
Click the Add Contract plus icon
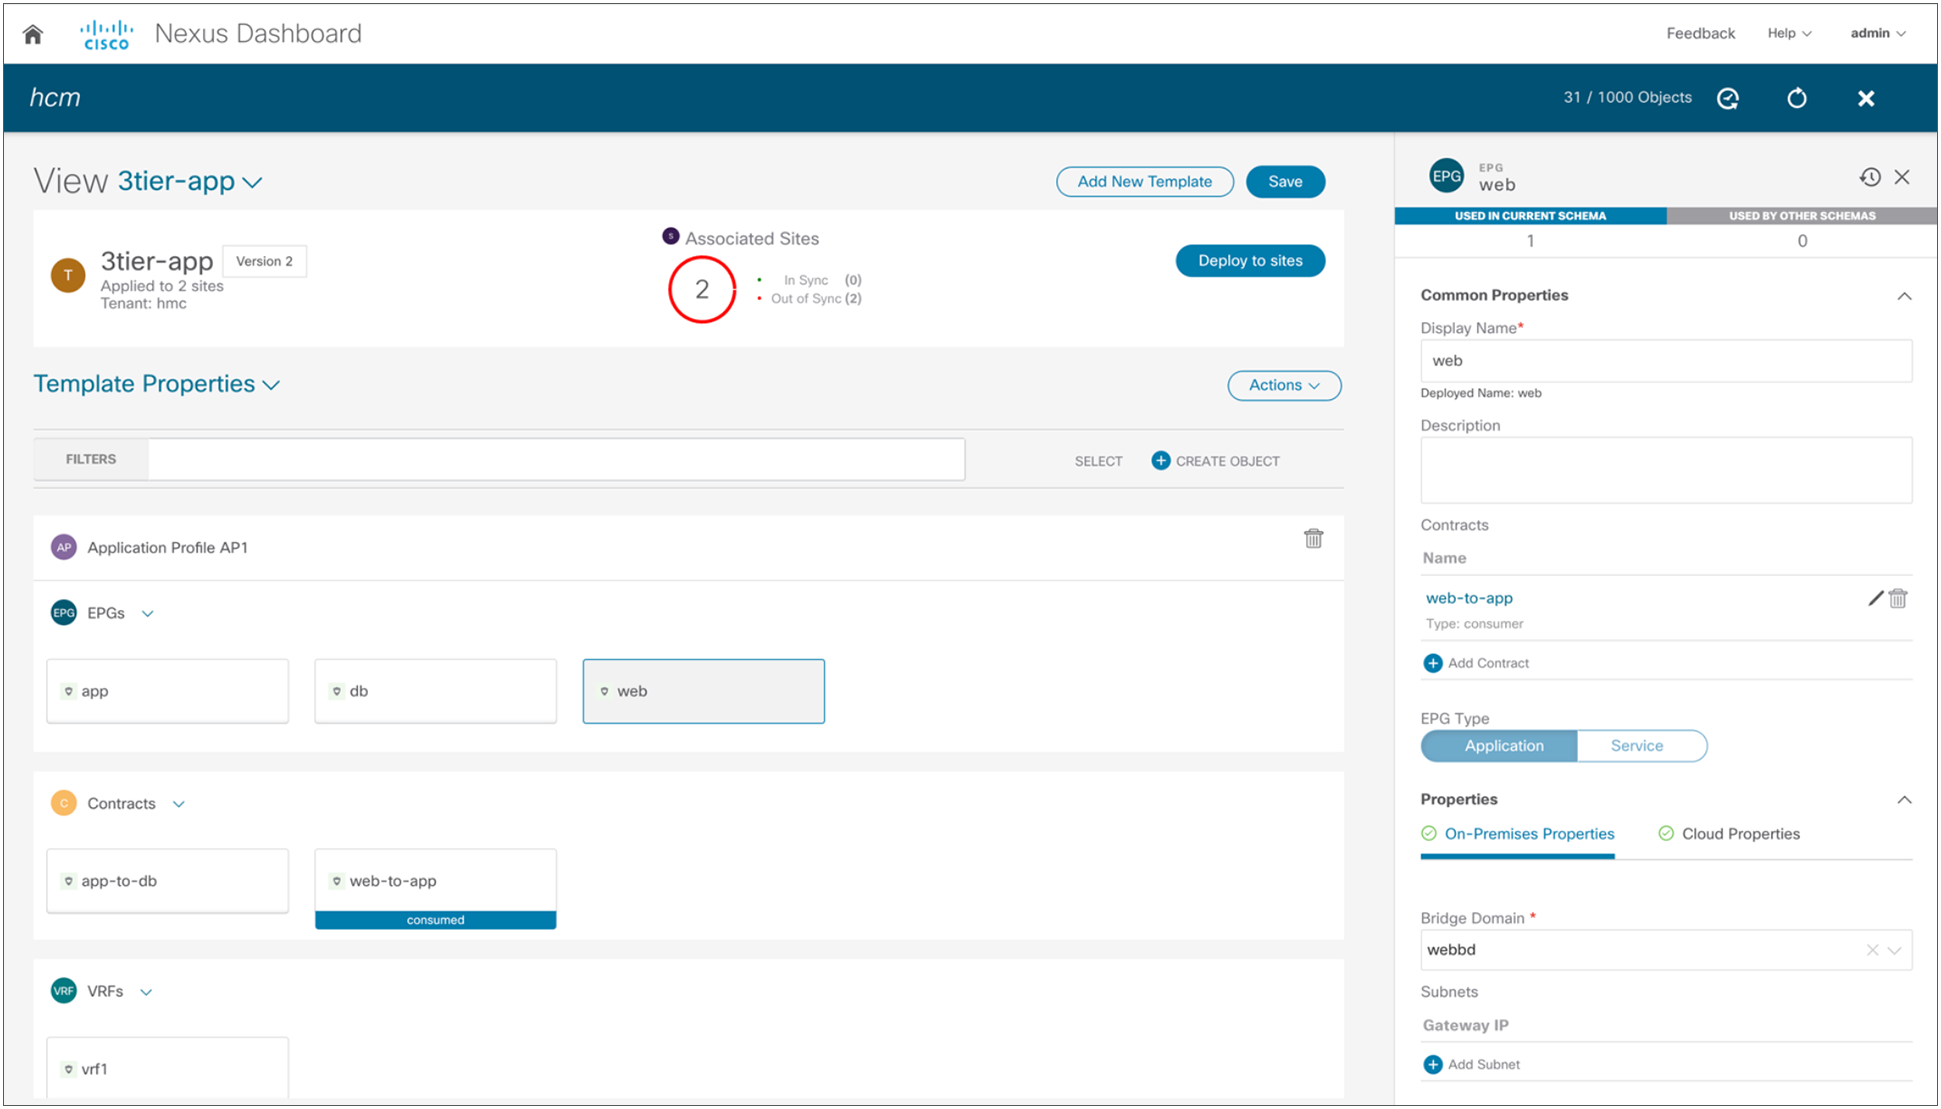coord(1433,663)
